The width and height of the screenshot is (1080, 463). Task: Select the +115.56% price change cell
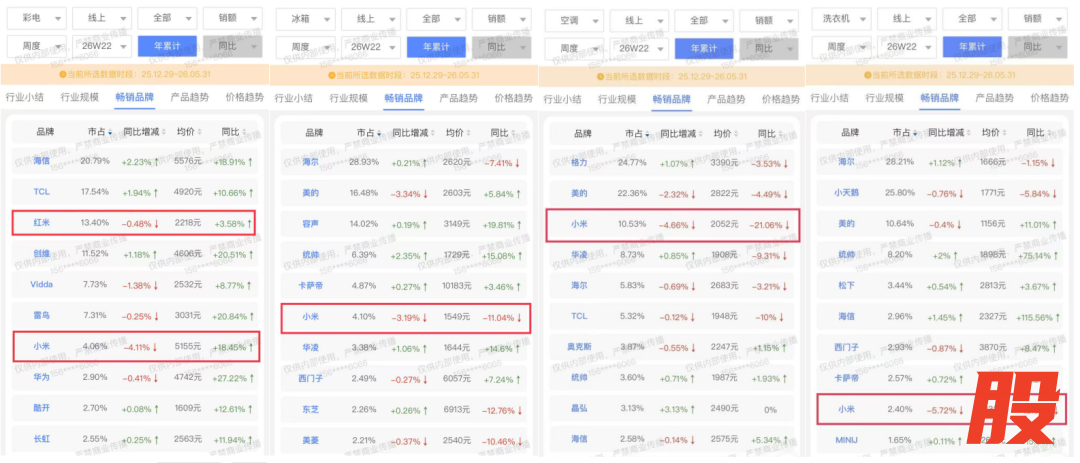[1039, 316]
